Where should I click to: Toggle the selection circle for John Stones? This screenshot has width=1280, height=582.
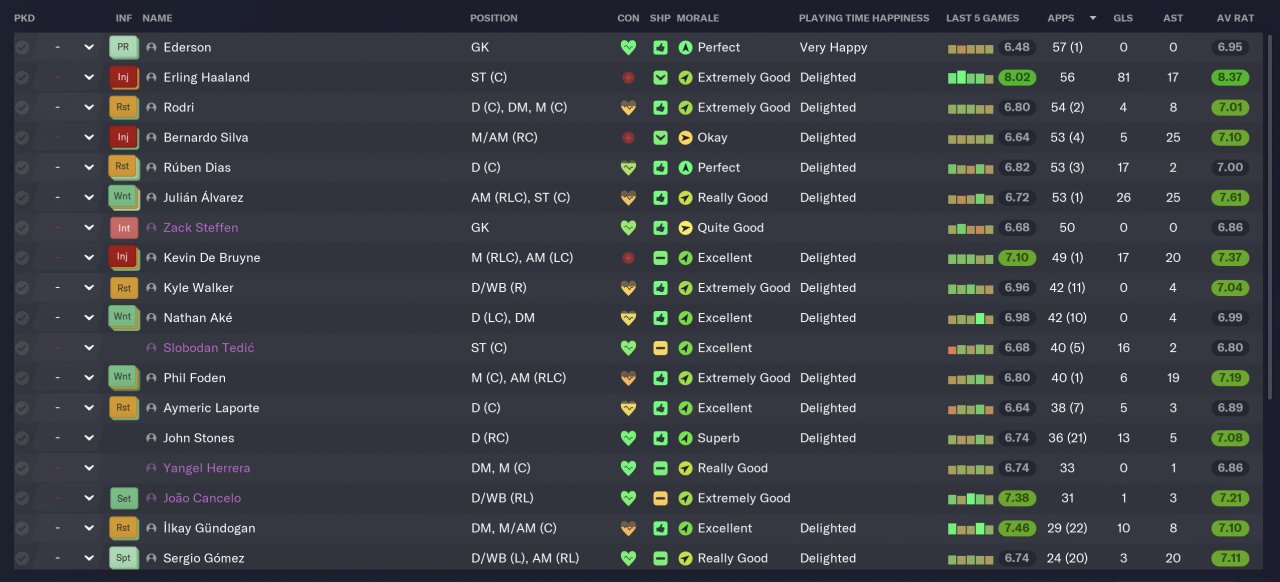pos(22,438)
